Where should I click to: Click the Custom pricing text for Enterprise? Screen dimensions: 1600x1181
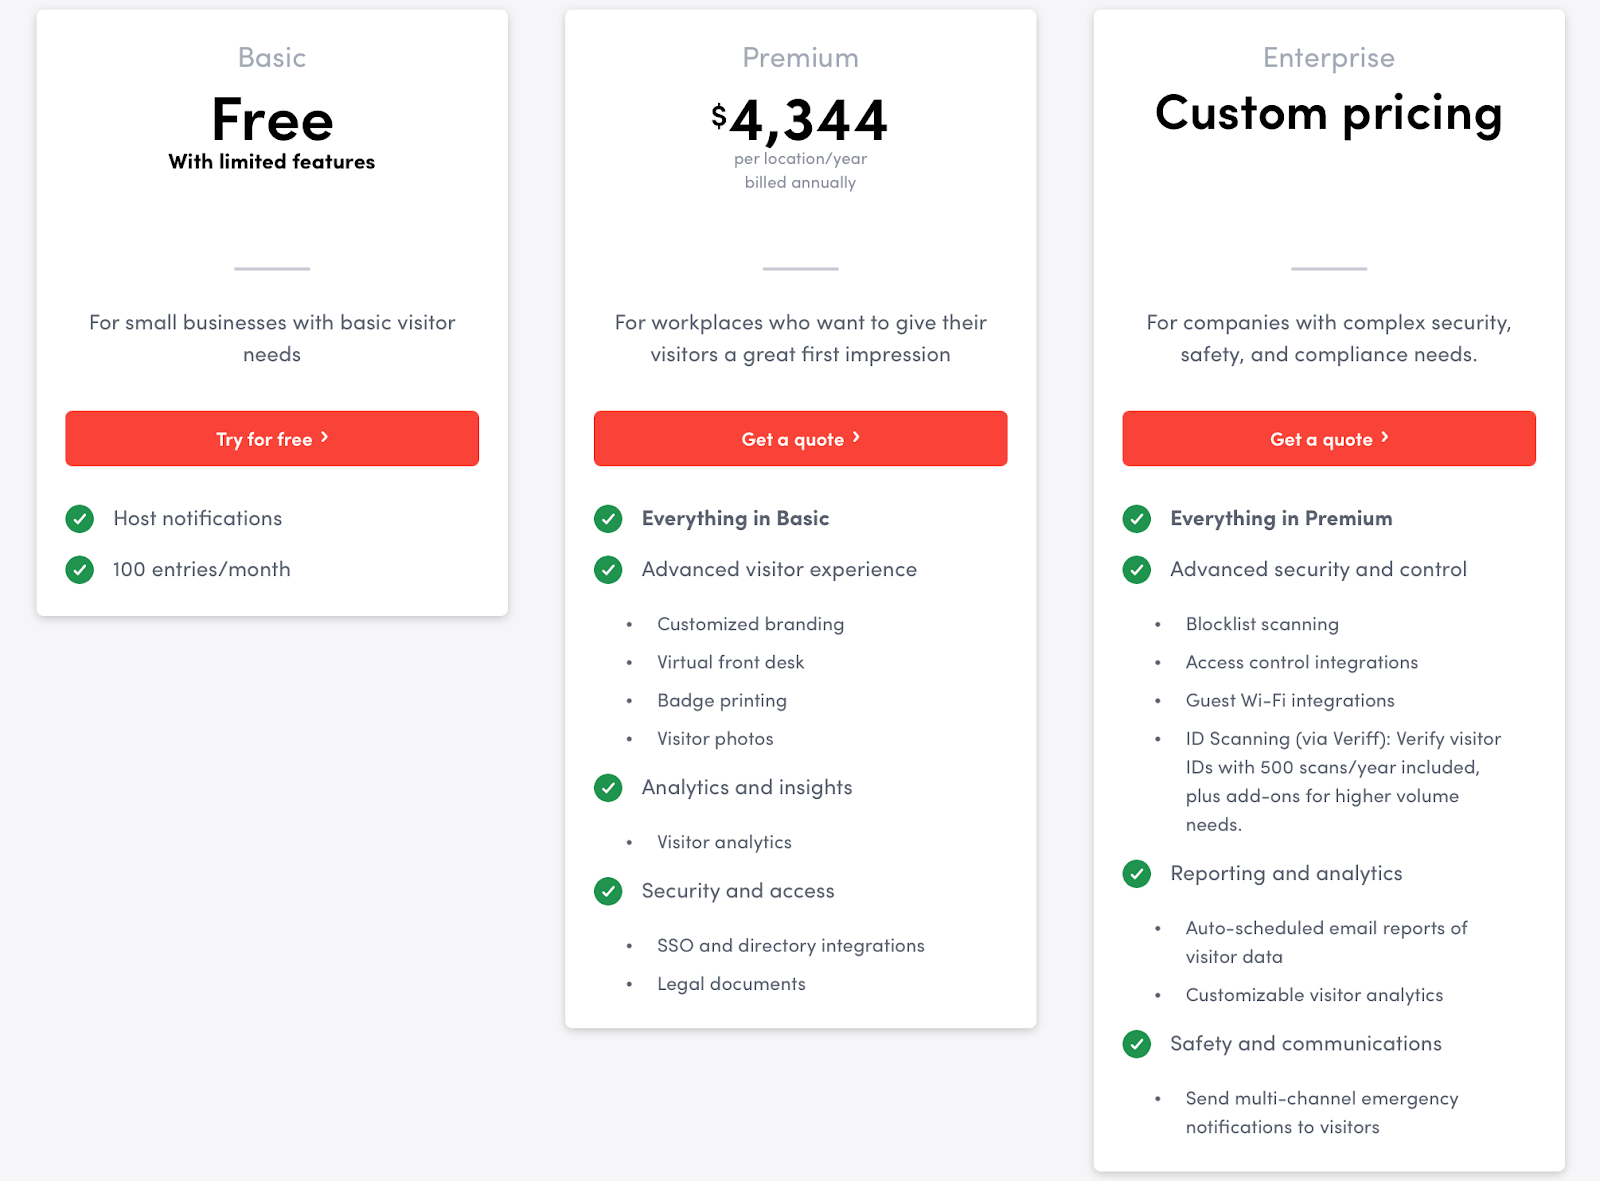pyautogui.click(x=1327, y=114)
